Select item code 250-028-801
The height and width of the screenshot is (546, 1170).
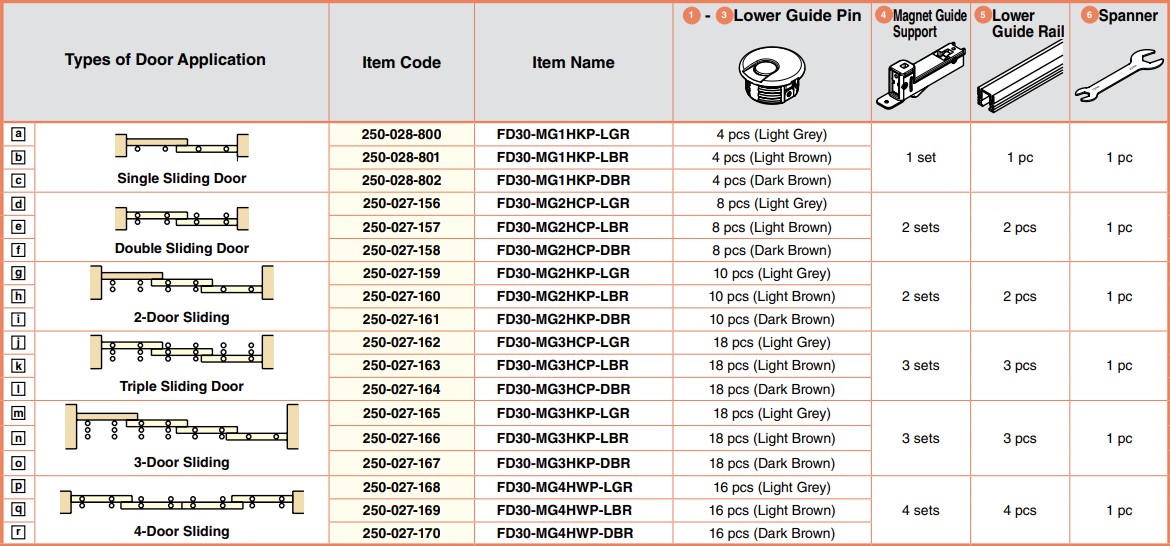click(x=401, y=157)
